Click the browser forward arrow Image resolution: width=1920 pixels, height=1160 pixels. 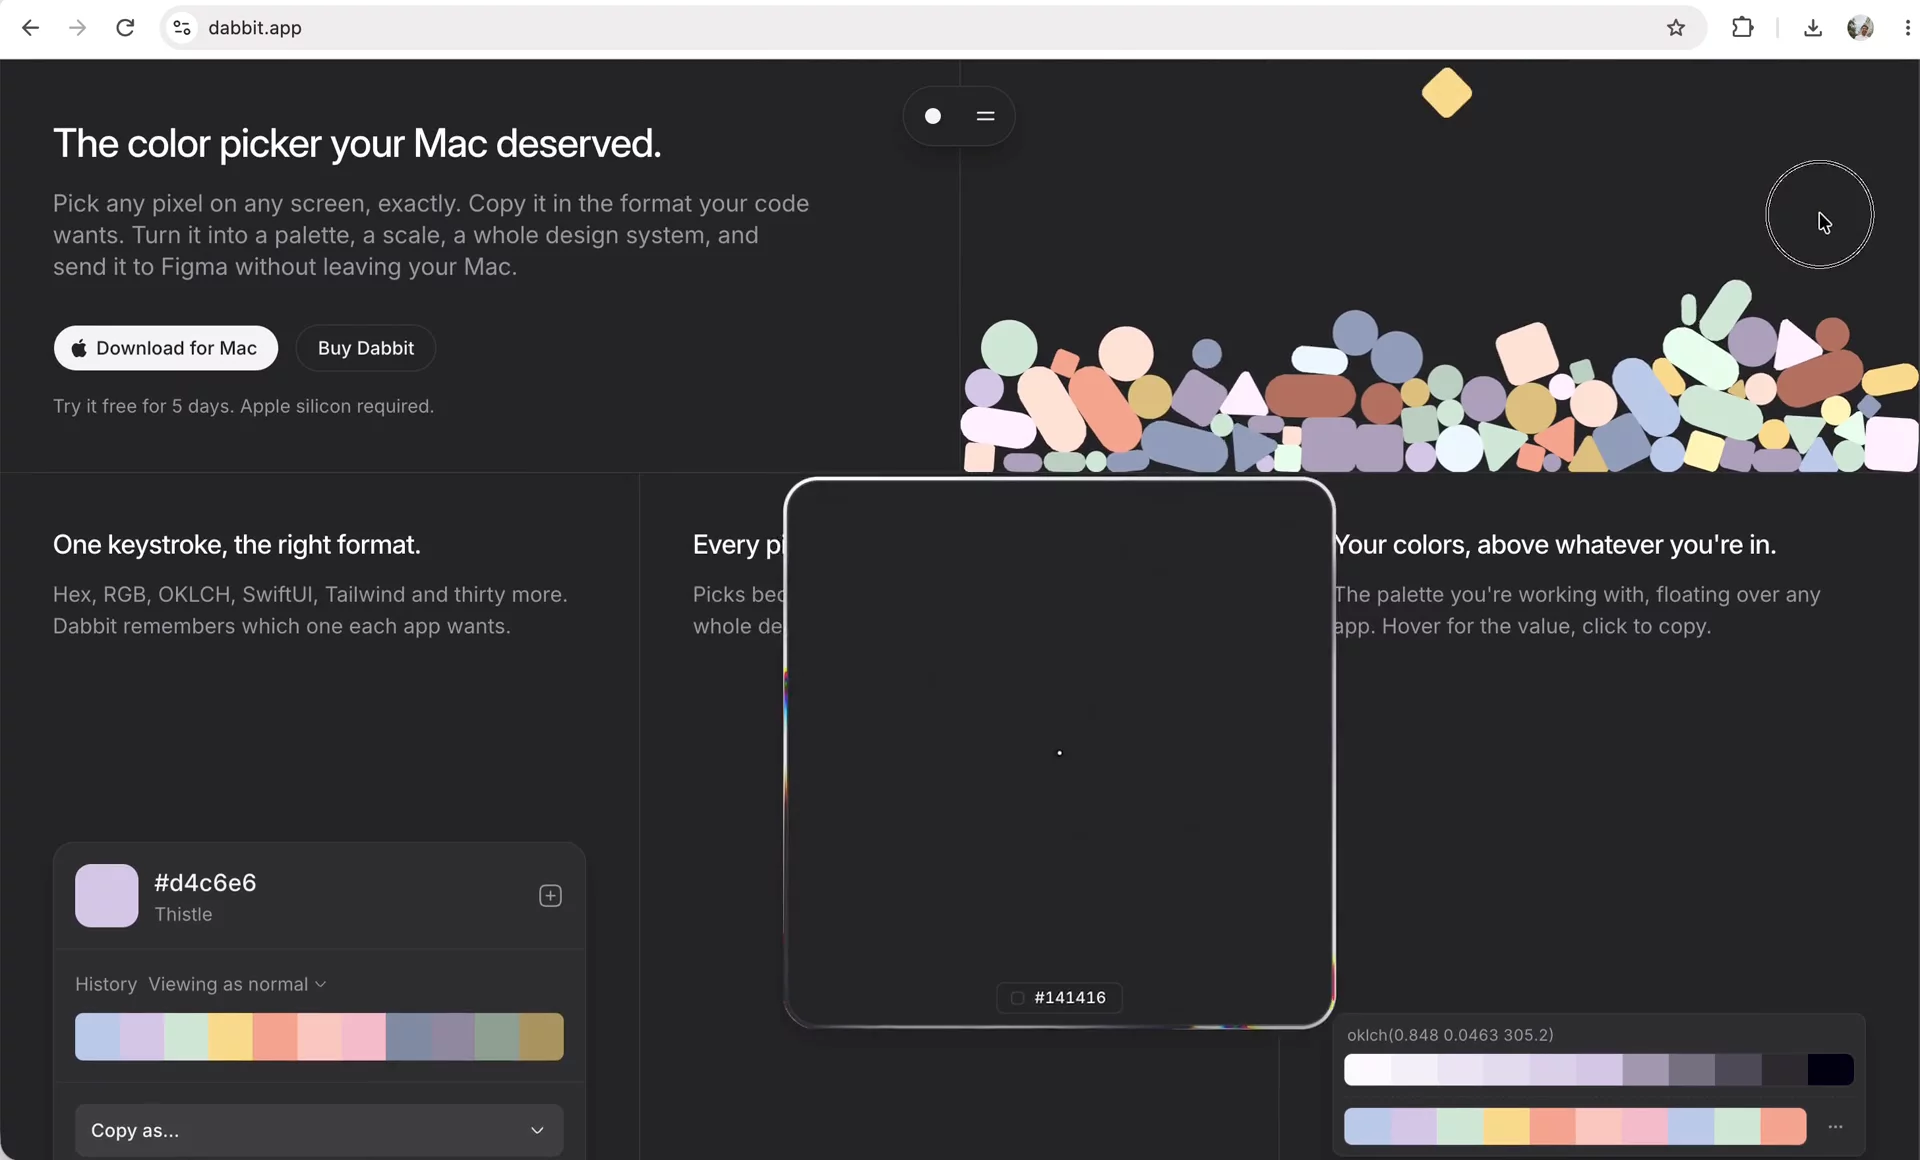pos(77,28)
